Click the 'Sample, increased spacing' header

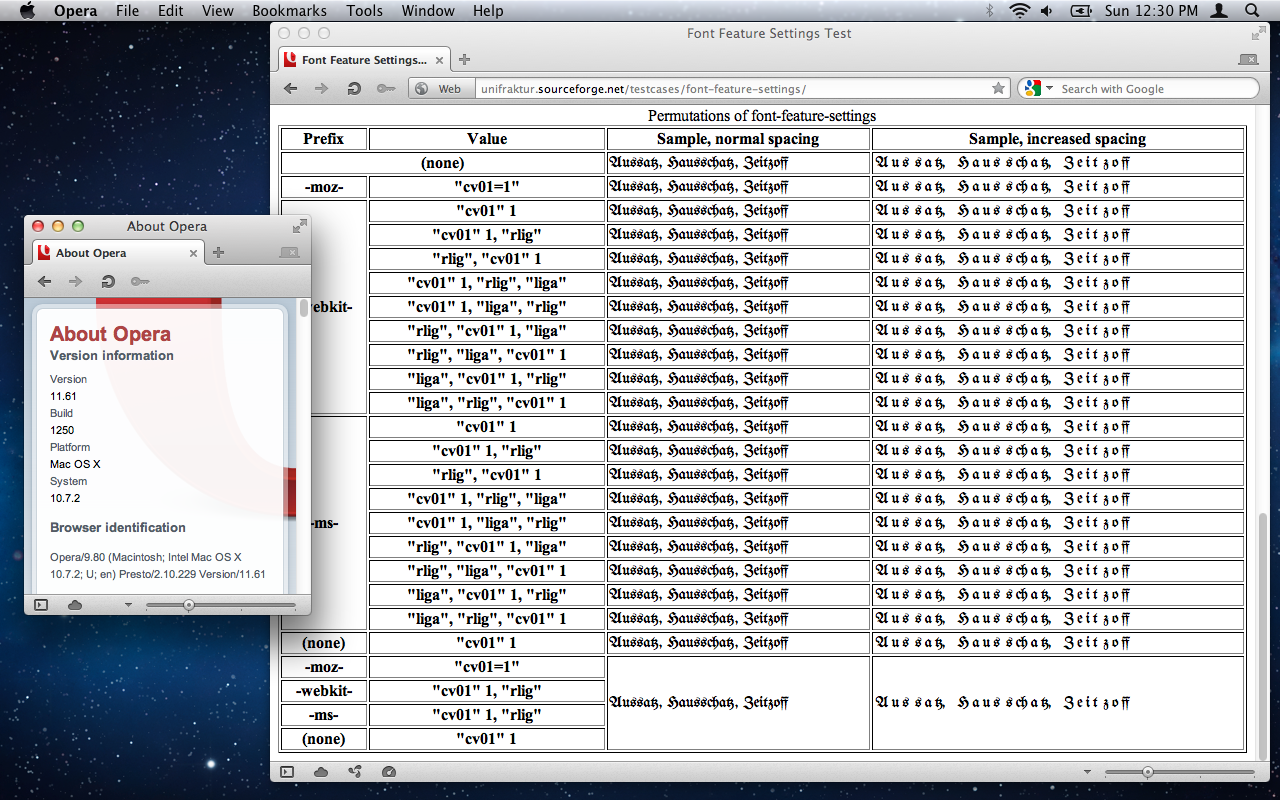point(1058,139)
